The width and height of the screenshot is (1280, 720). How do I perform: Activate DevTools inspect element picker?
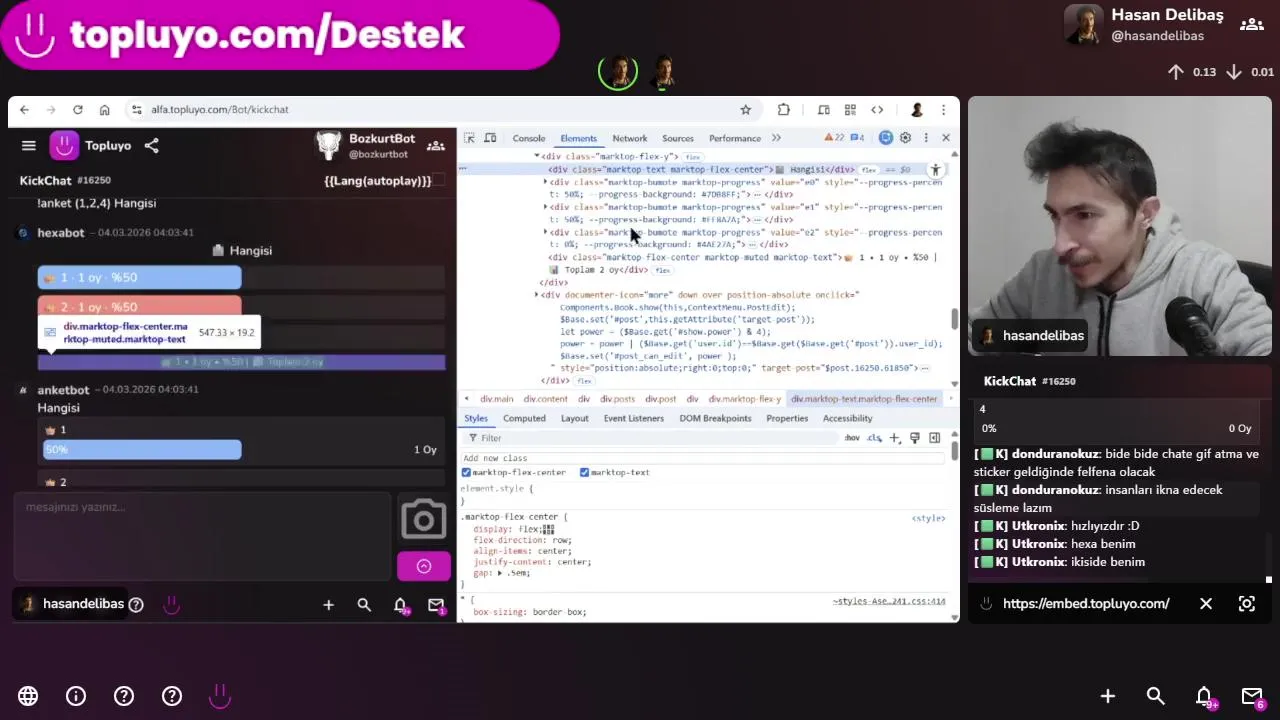pyautogui.click(x=468, y=138)
